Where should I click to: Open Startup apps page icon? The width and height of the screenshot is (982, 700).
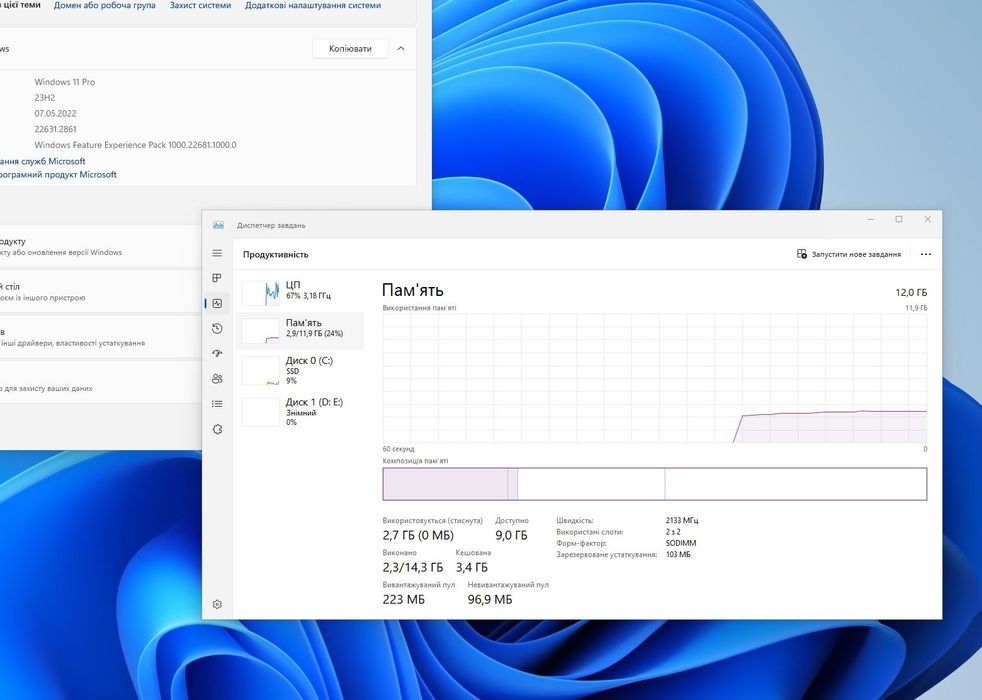tap(217, 354)
